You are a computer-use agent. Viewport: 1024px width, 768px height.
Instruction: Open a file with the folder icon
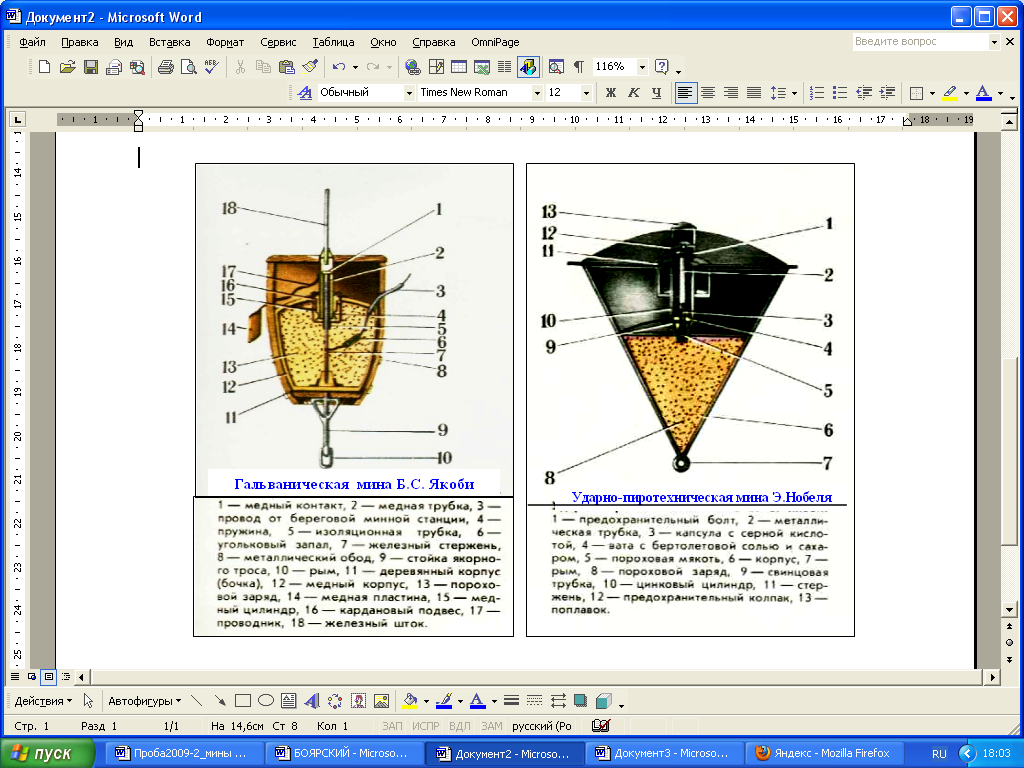click(67, 67)
